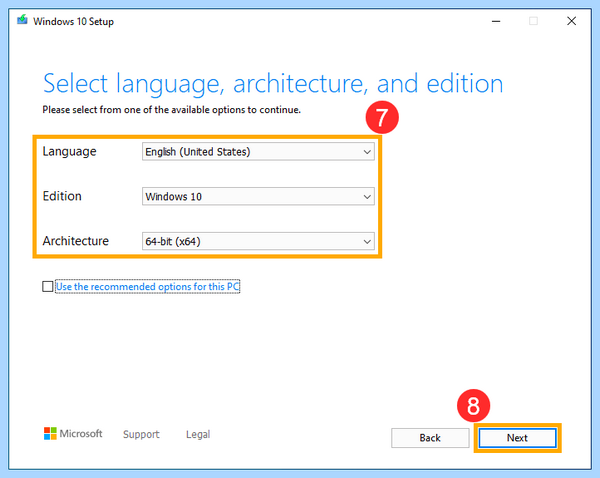This screenshot has width=600, height=478.
Task: Open the Legal link
Action: [198, 434]
